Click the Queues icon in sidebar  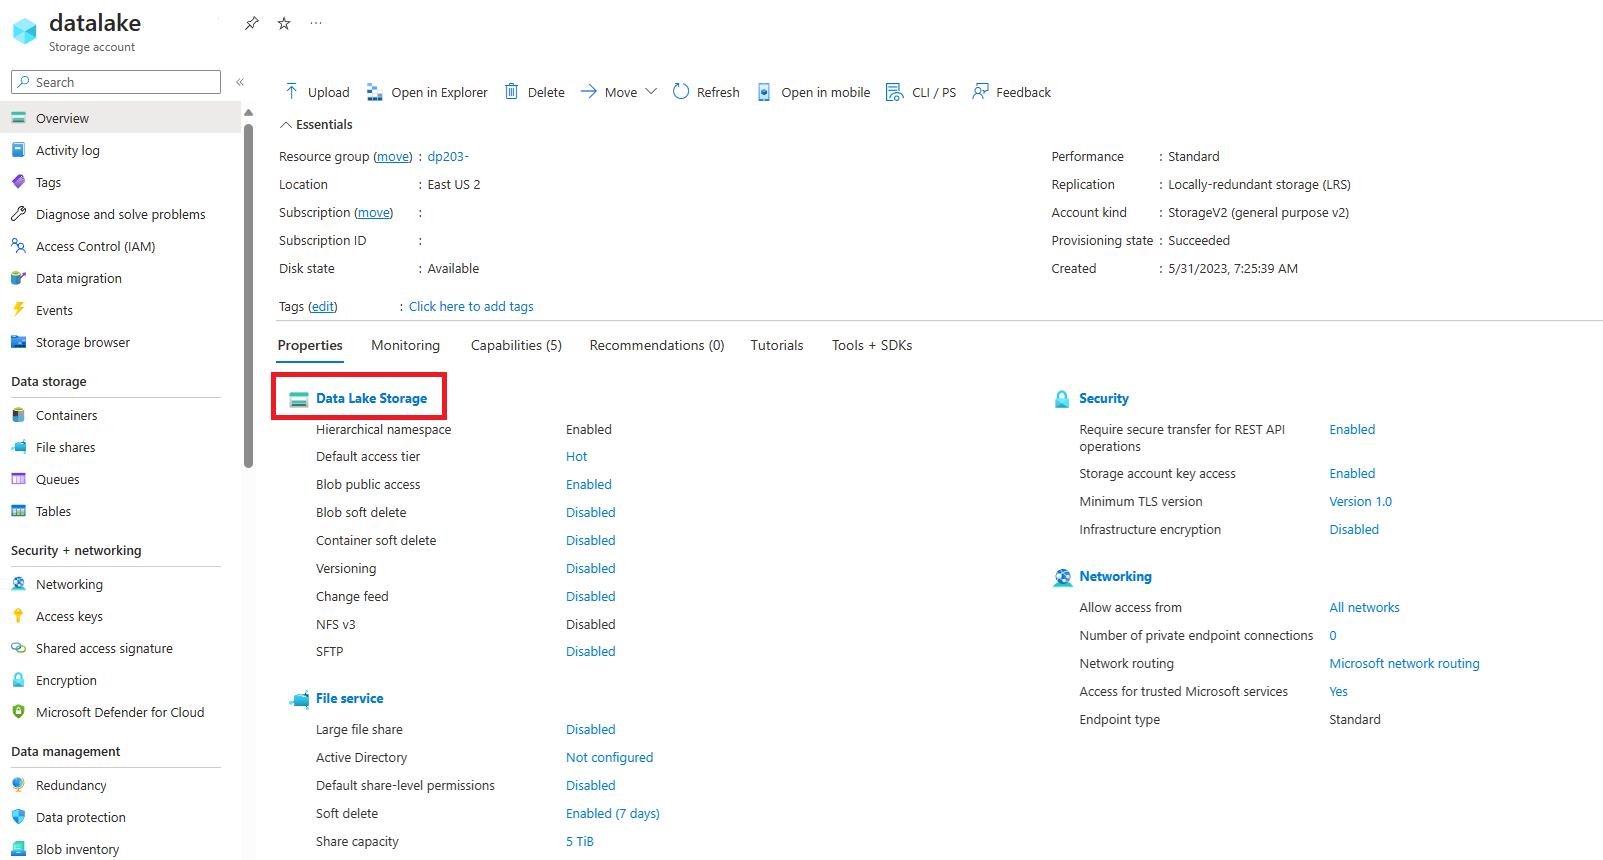18,479
